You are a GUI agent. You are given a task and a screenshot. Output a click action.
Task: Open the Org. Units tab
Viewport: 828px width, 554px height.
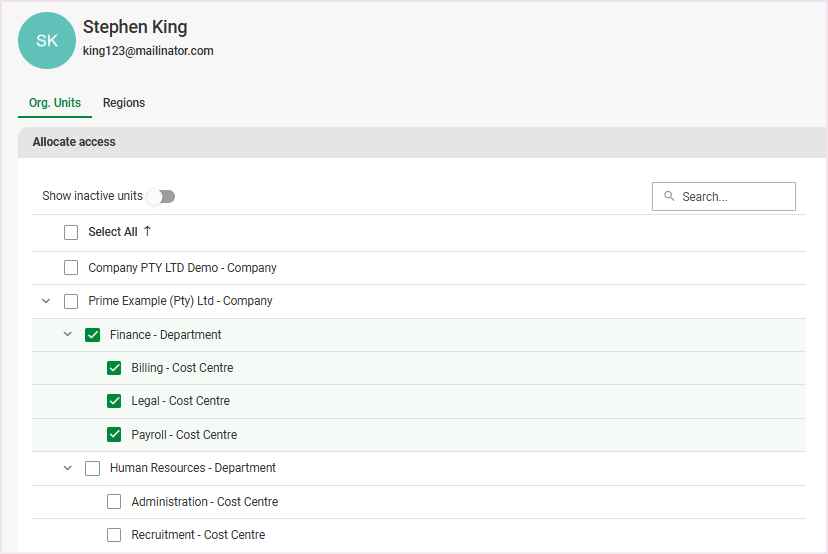point(55,103)
